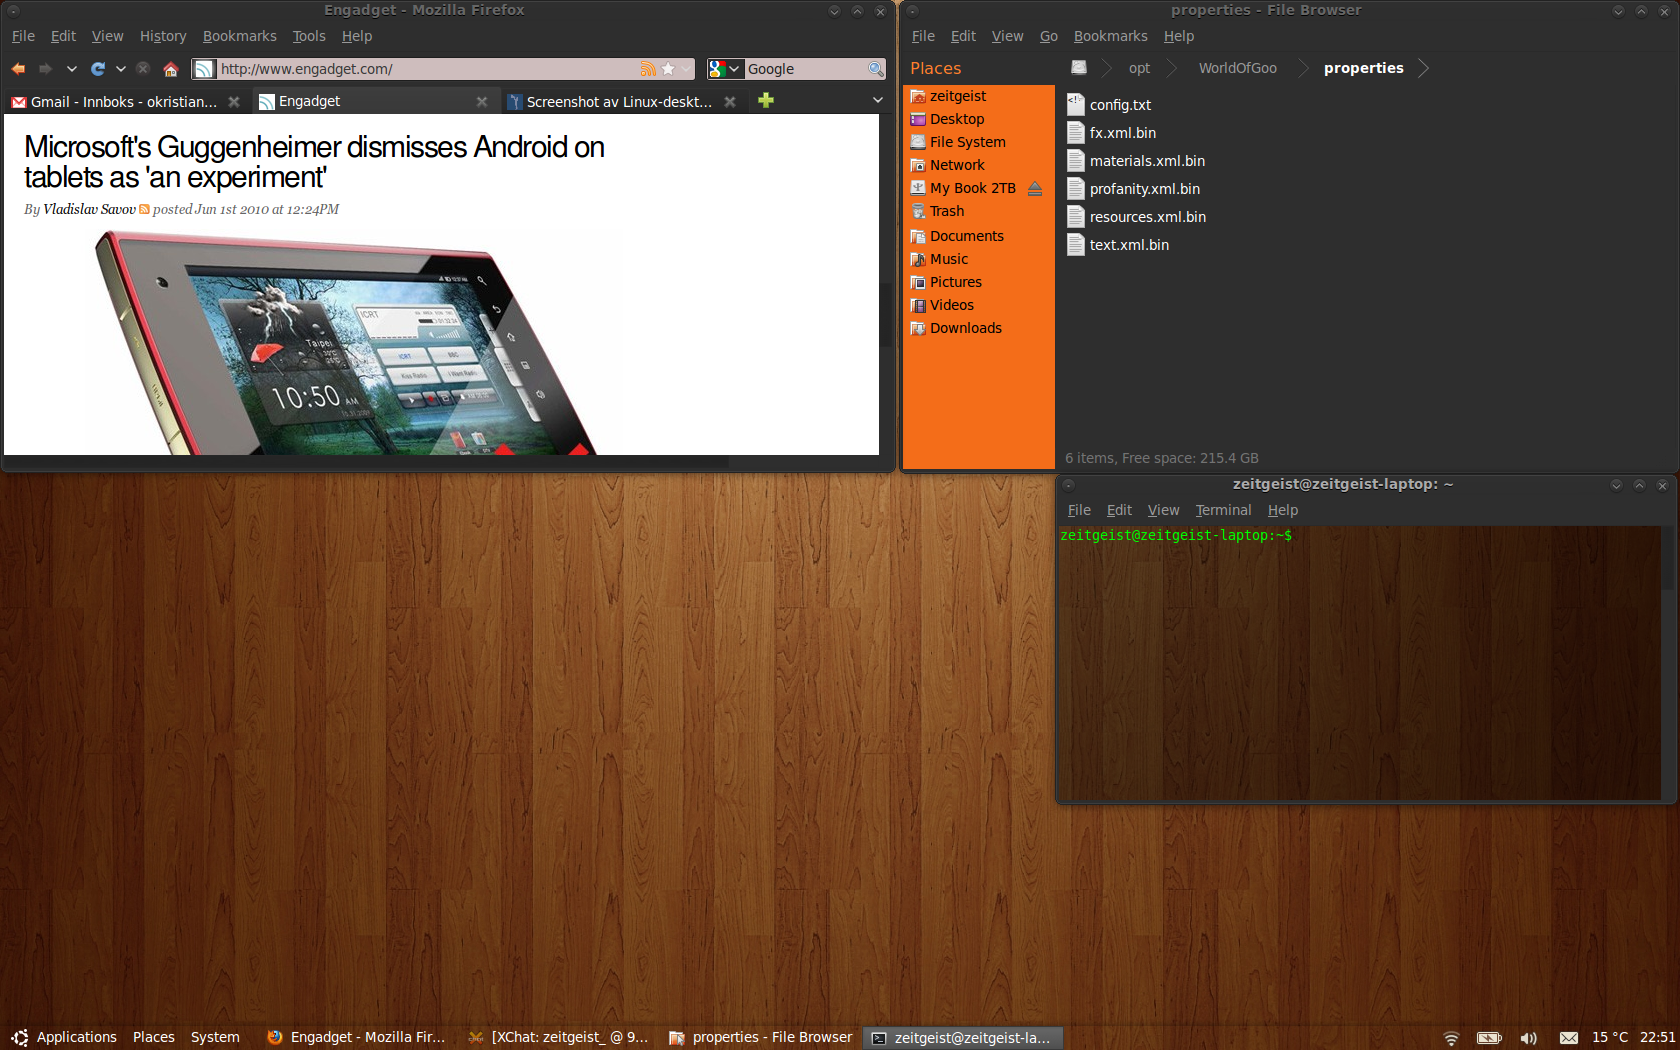Click the search magnifier in Google box
The height and width of the screenshot is (1050, 1680).
click(x=876, y=69)
